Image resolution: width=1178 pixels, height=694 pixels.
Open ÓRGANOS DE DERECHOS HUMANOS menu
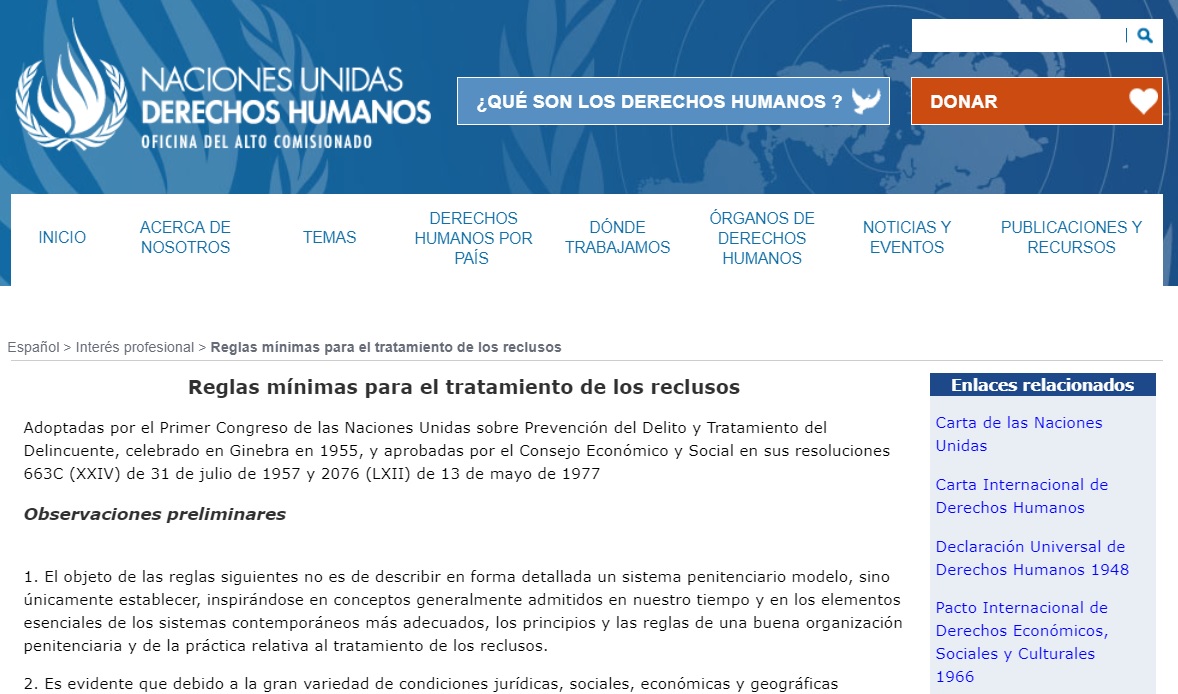[x=762, y=238]
